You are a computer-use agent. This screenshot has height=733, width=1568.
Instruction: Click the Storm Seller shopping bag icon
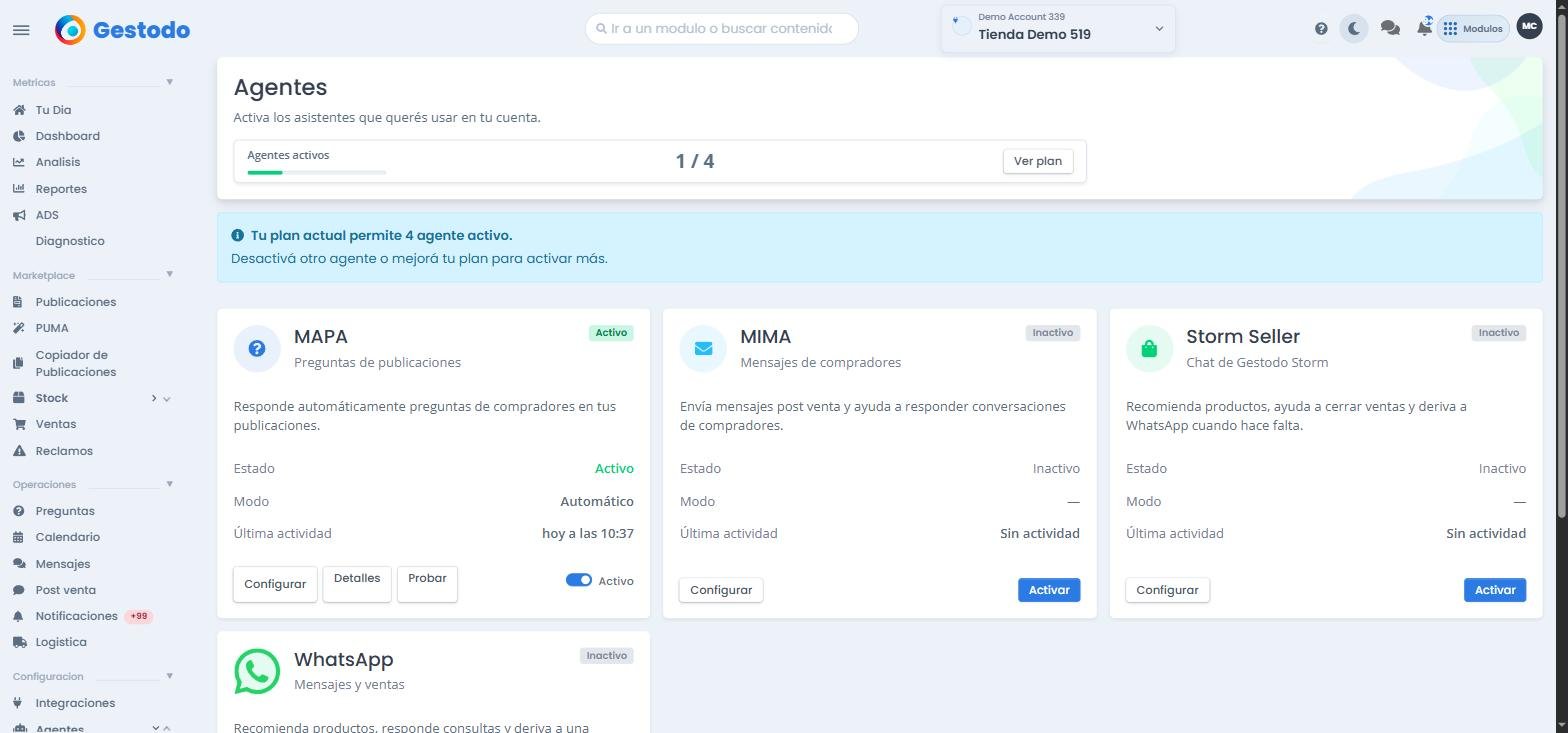tap(1149, 348)
